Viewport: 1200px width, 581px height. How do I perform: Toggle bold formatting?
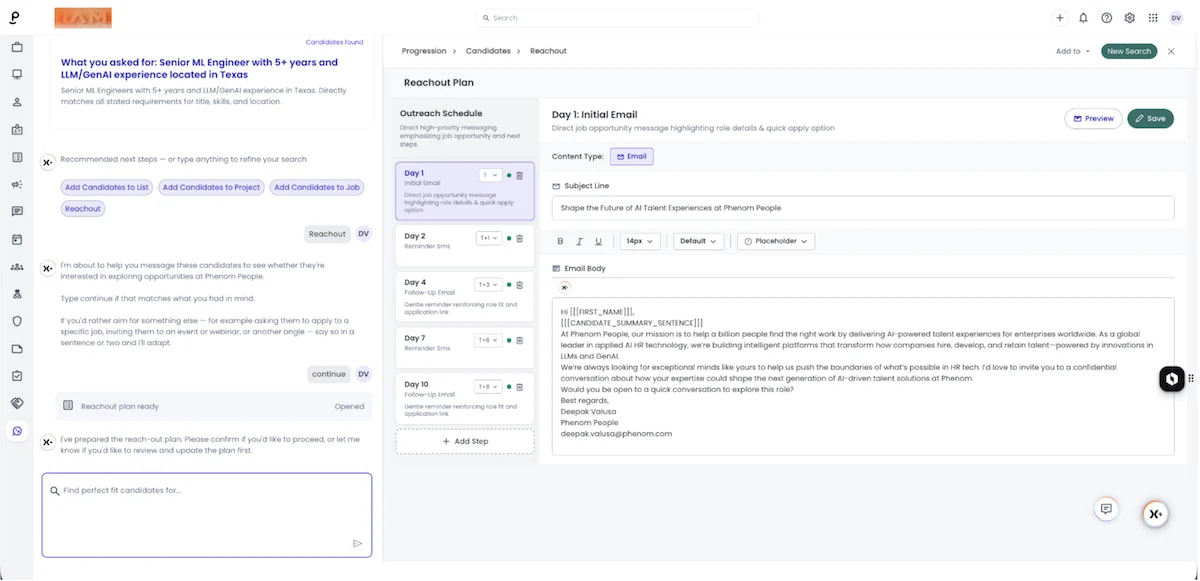560,241
